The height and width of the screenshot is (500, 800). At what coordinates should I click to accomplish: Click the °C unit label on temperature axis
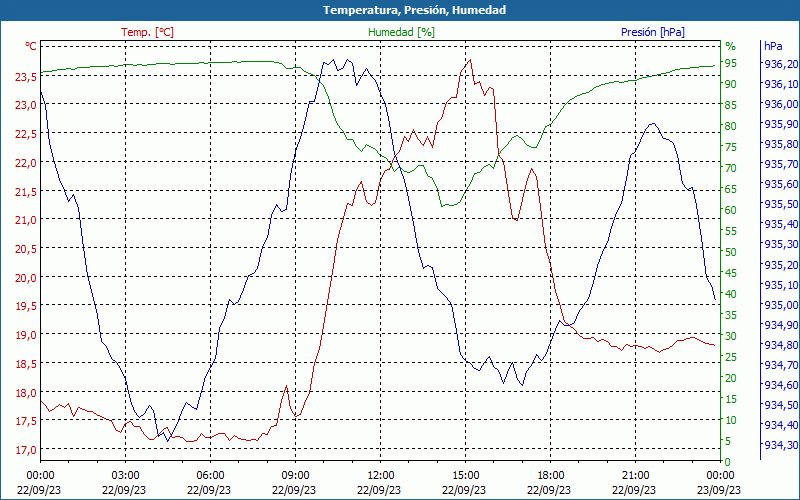(31, 46)
